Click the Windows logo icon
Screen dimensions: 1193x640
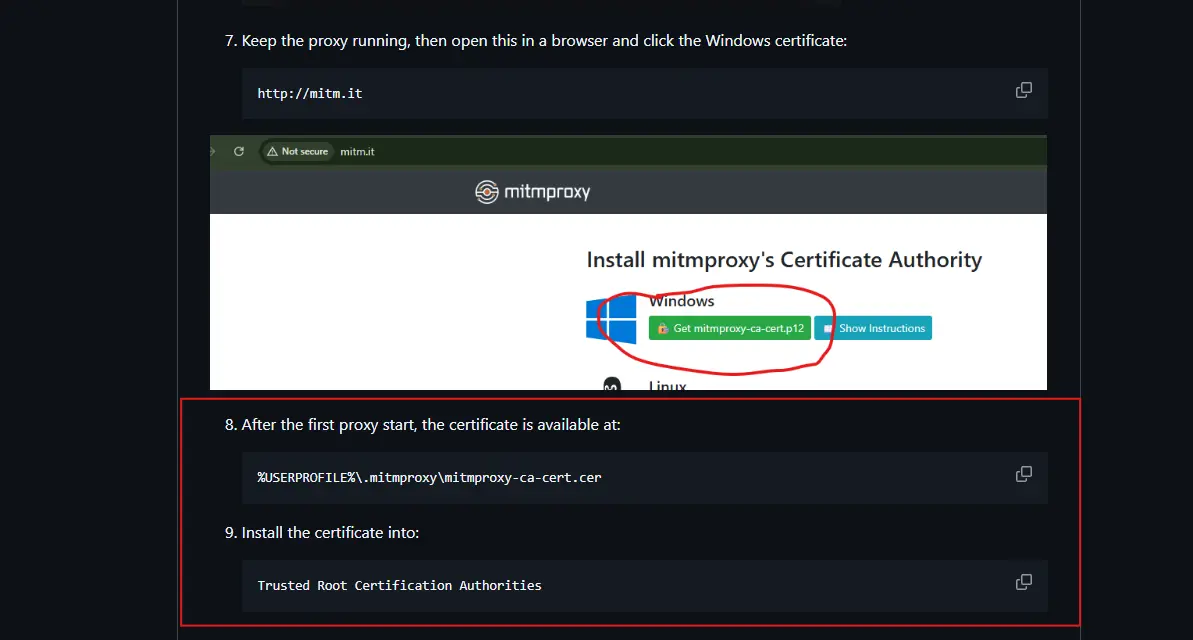pos(611,320)
